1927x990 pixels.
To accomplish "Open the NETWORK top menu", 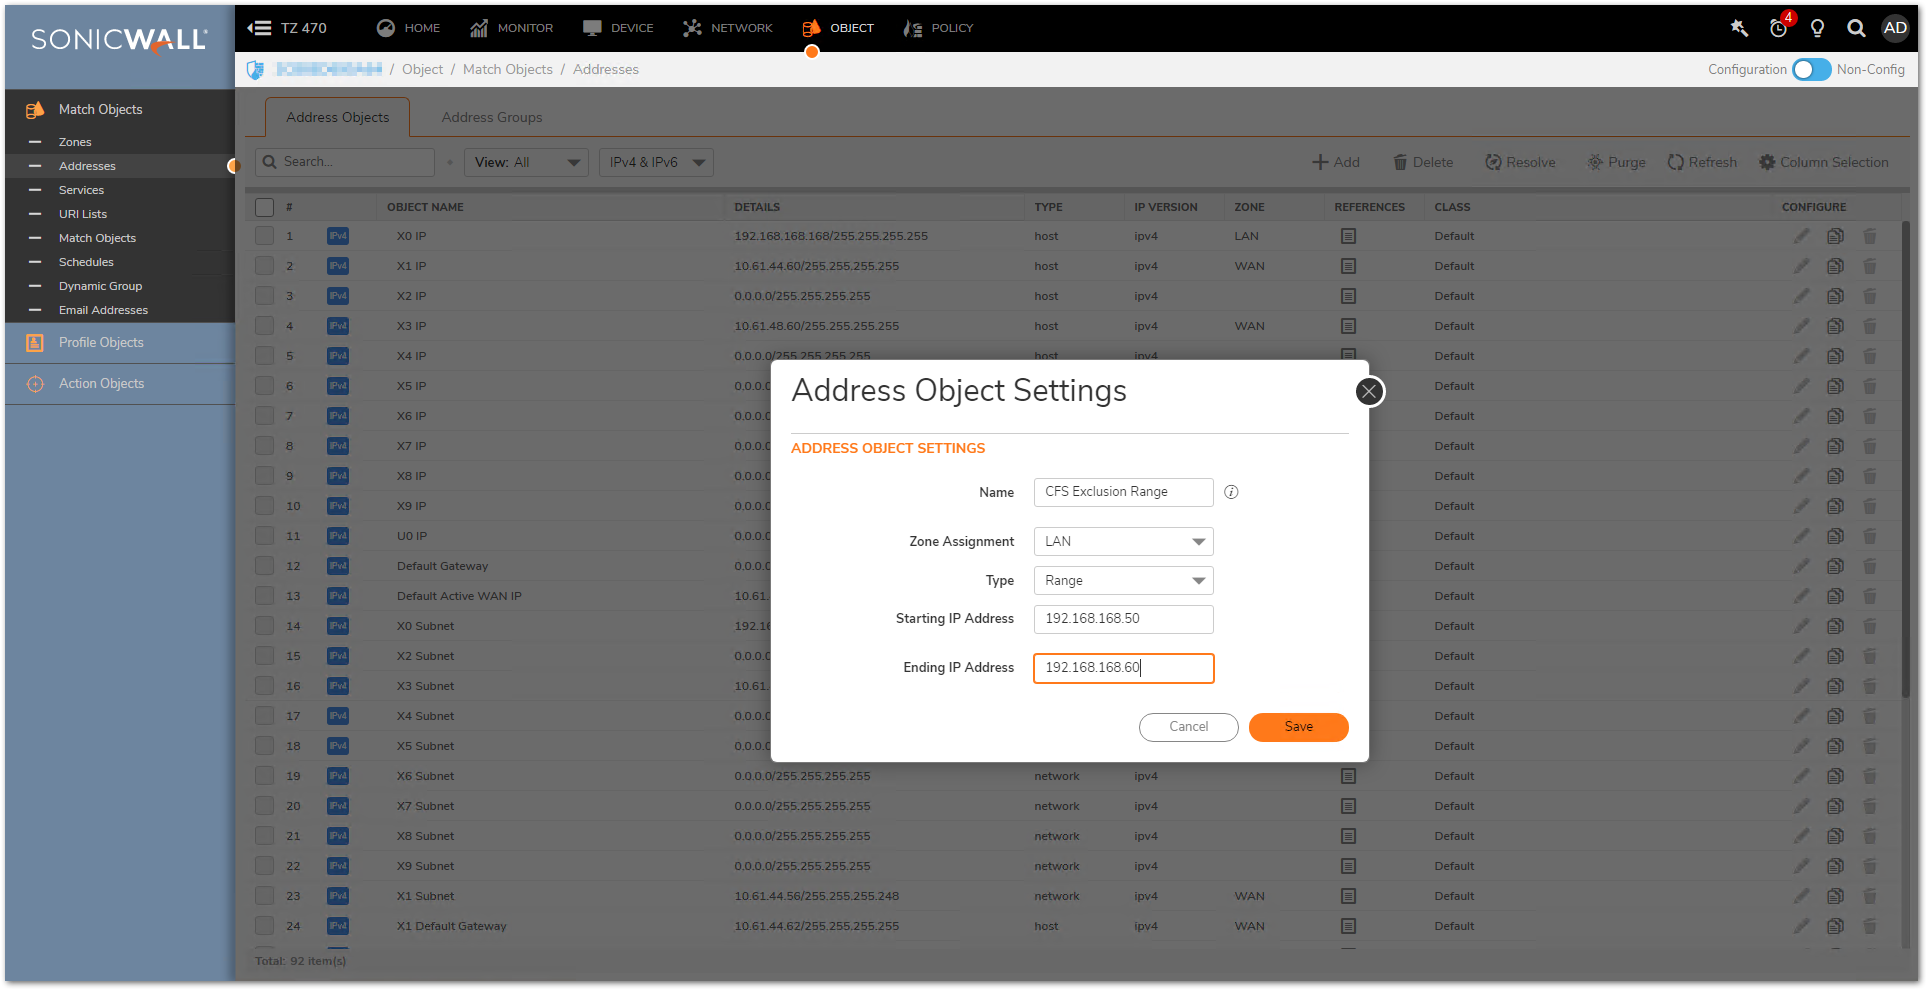I will click(727, 28).
